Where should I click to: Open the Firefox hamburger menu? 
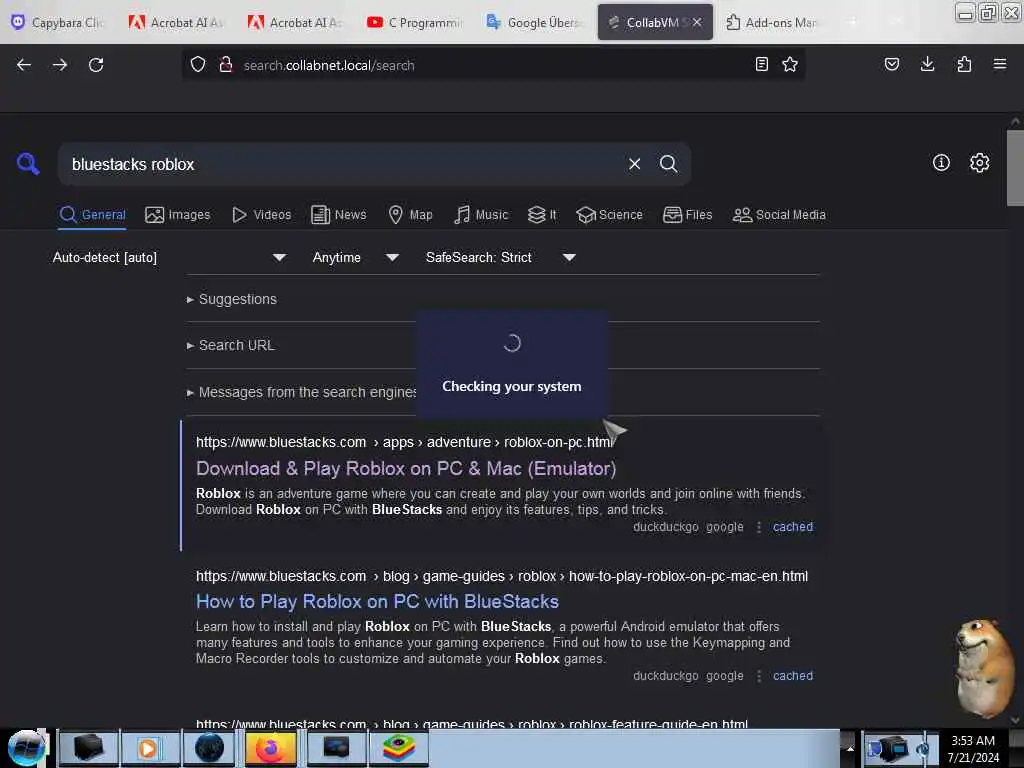point(1000,64)
